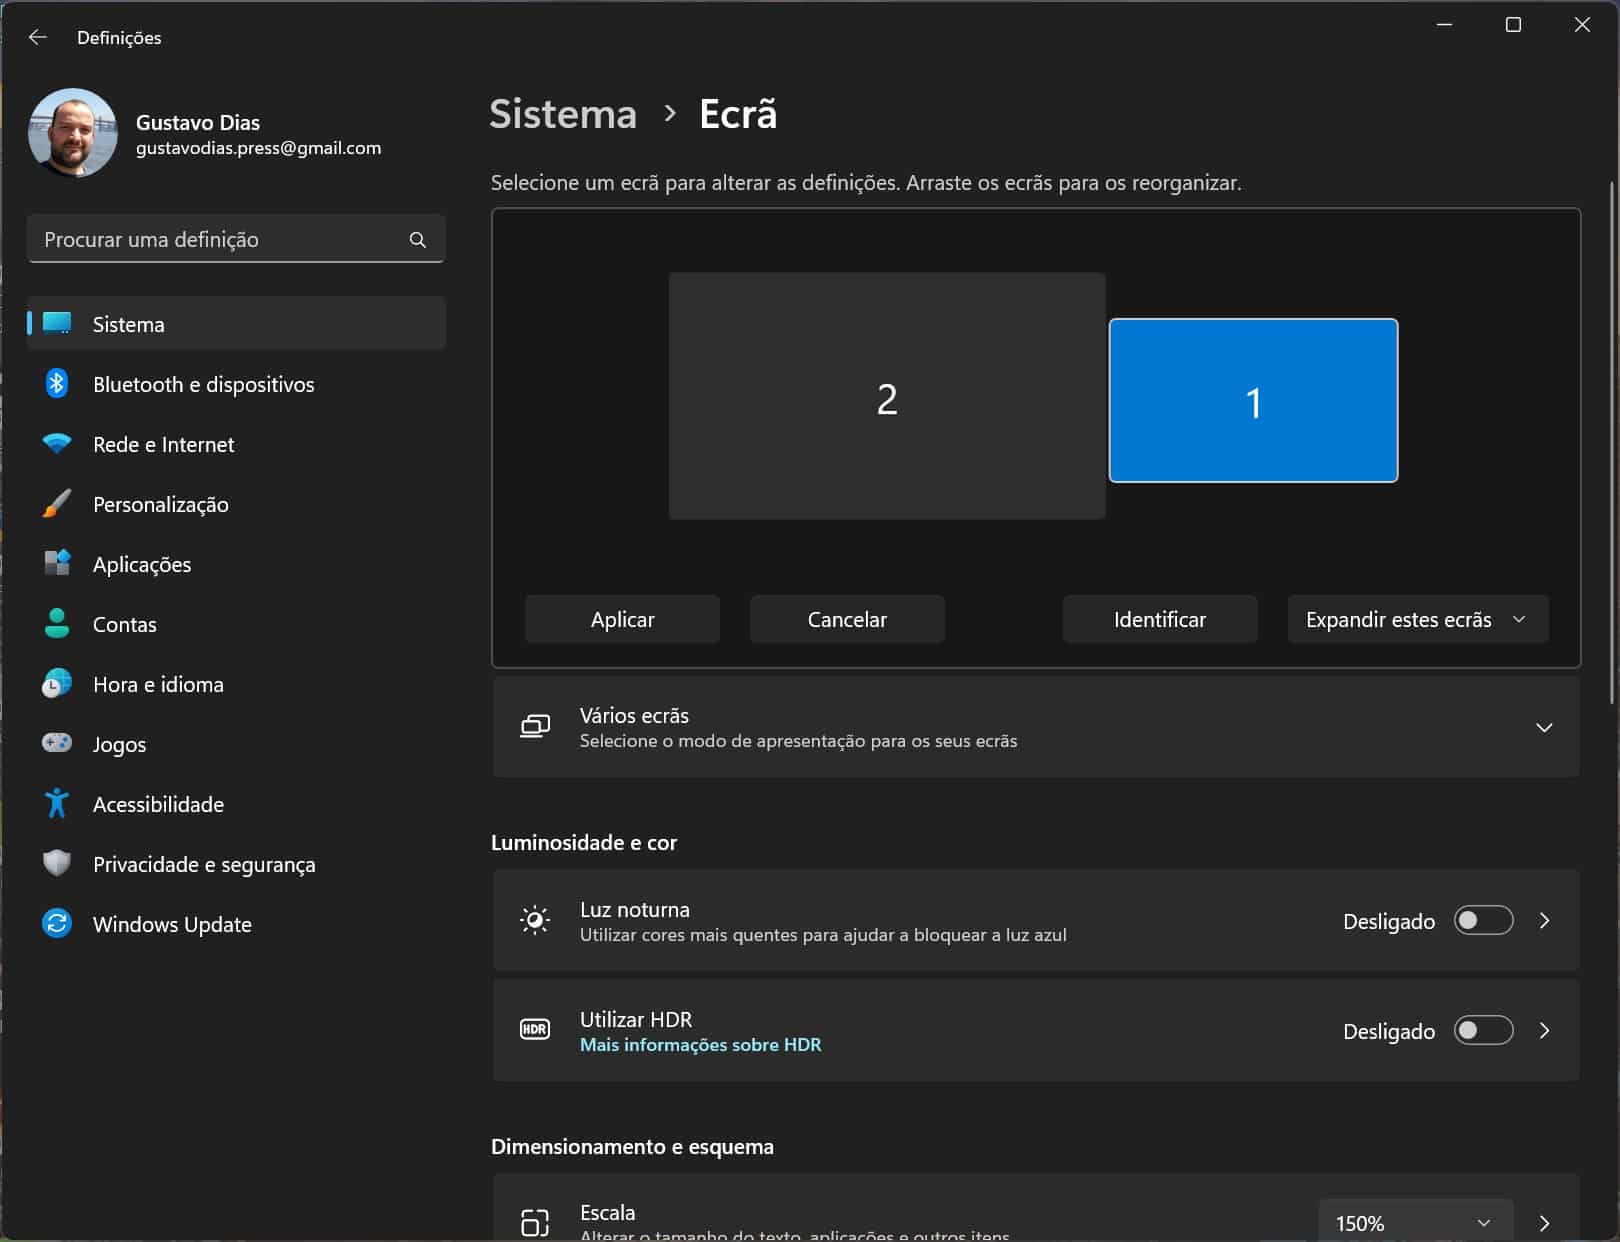1620x1242 pixels.
Task: Go to Contas in the sidebar
Action: click(125, 624)
